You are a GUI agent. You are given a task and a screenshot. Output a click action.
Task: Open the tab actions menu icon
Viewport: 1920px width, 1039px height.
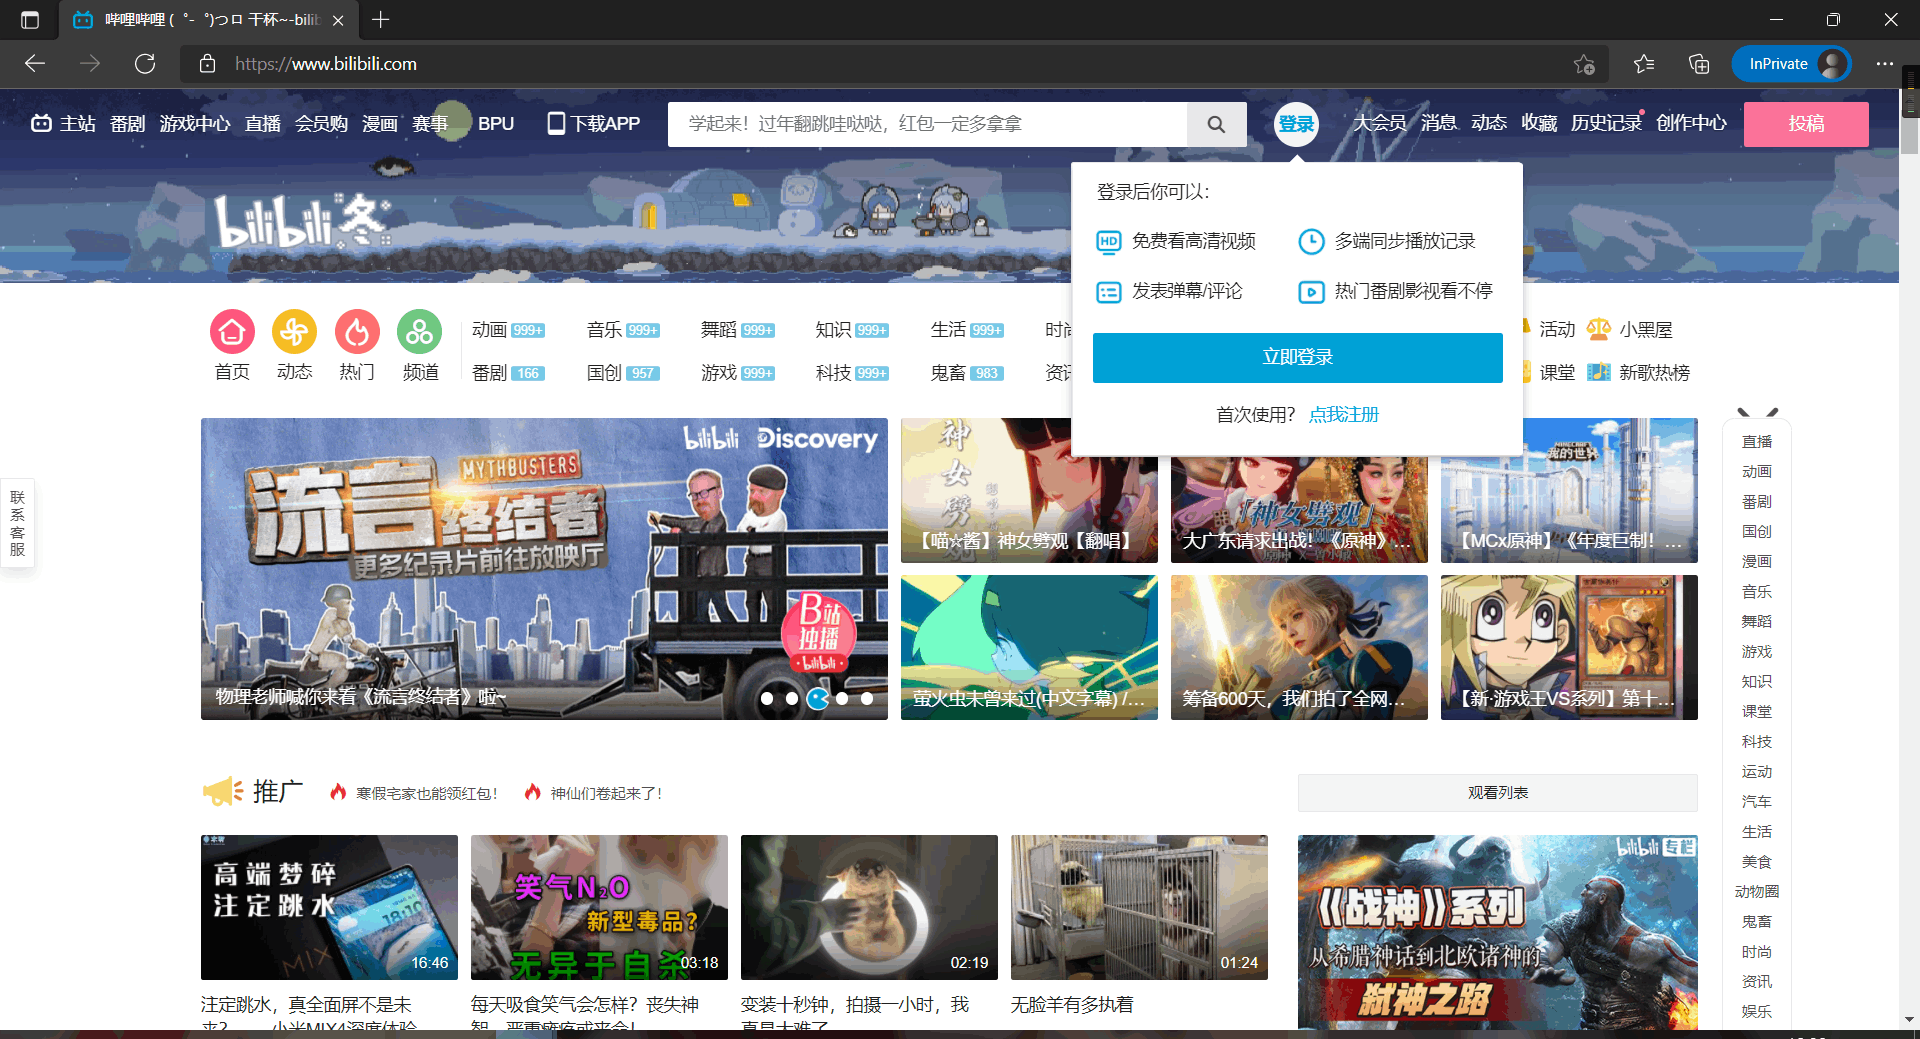click(30, 20)
